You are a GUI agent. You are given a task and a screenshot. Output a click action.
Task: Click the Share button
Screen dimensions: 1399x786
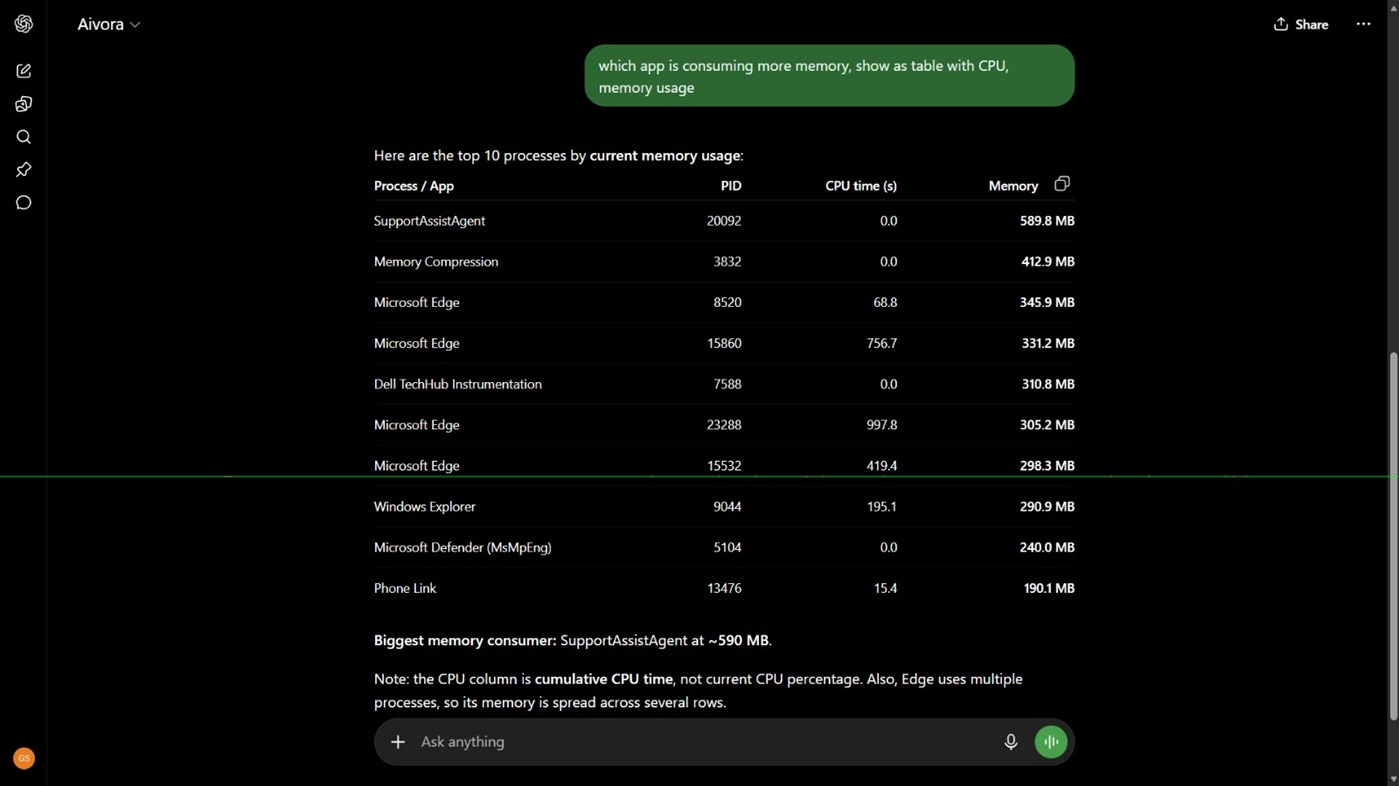(x=1301, y=24)
